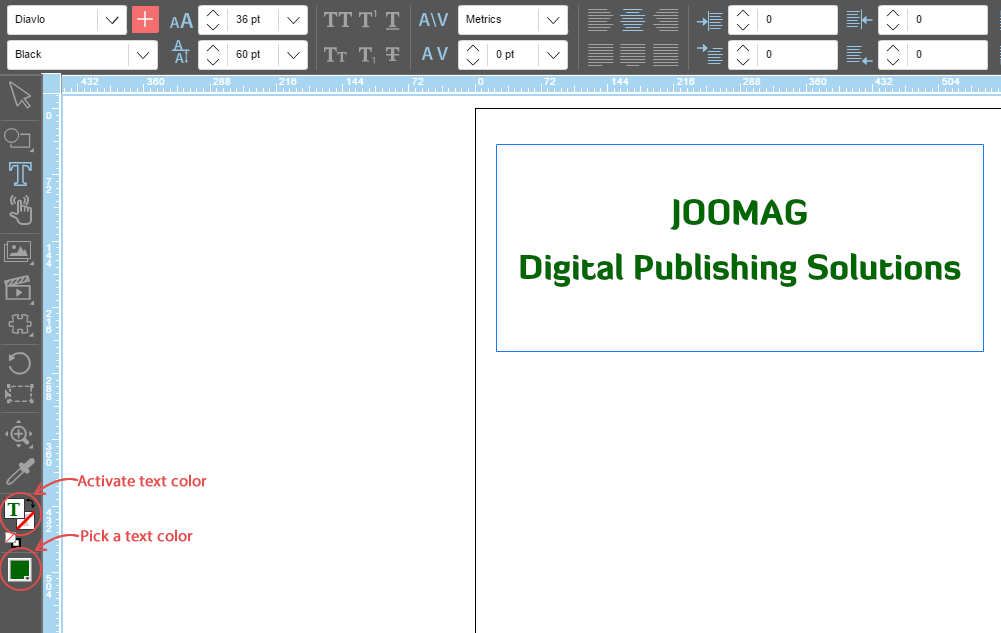Screen dimensions: 1001x633
Task: Select the interactive hotspot hand tool
Action: (x=20, y=210)
